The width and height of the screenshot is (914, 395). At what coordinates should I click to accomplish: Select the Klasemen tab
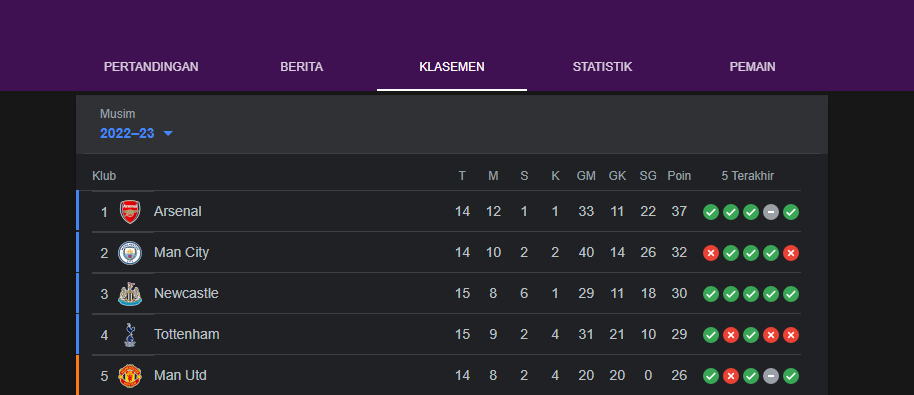point(452,67)
